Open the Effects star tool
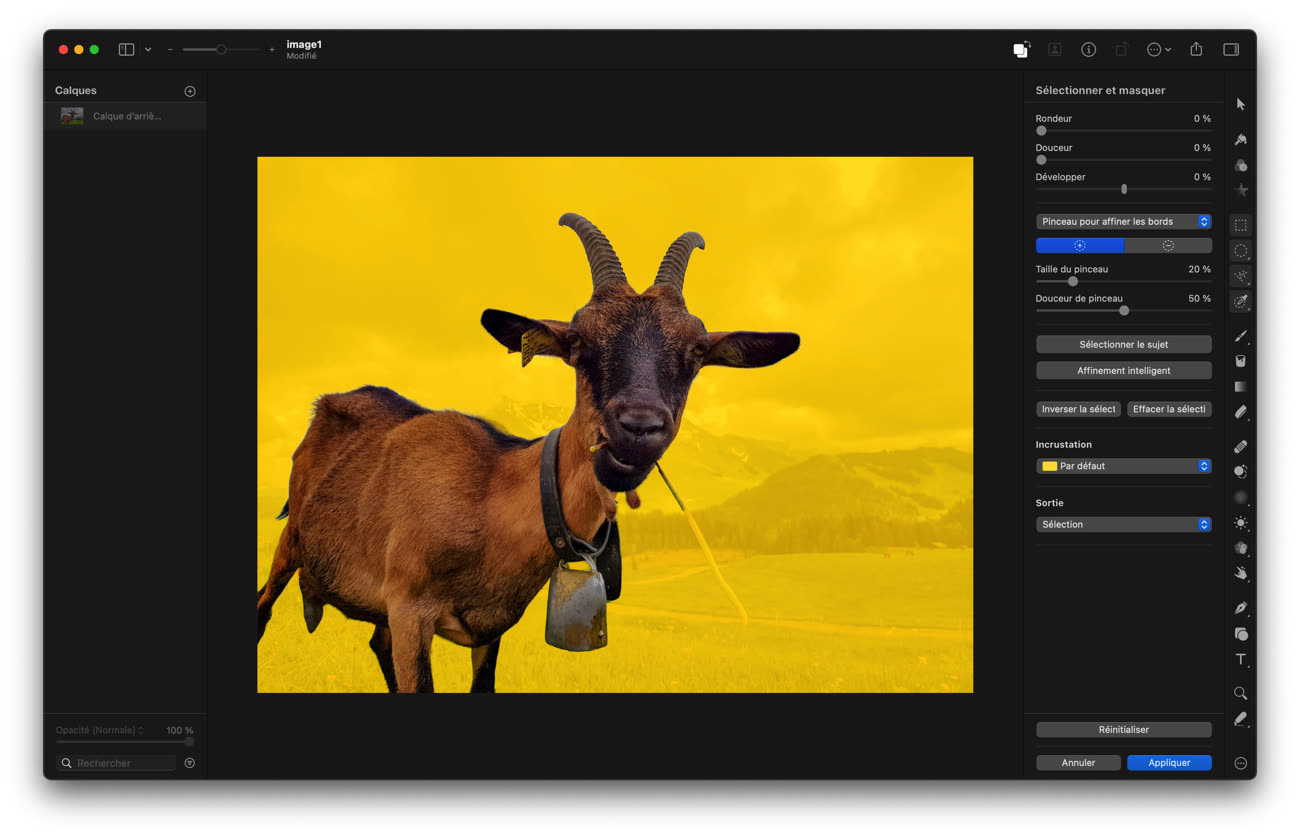The height and width of the screenshot is (837, 1300). coord(1240,190)
